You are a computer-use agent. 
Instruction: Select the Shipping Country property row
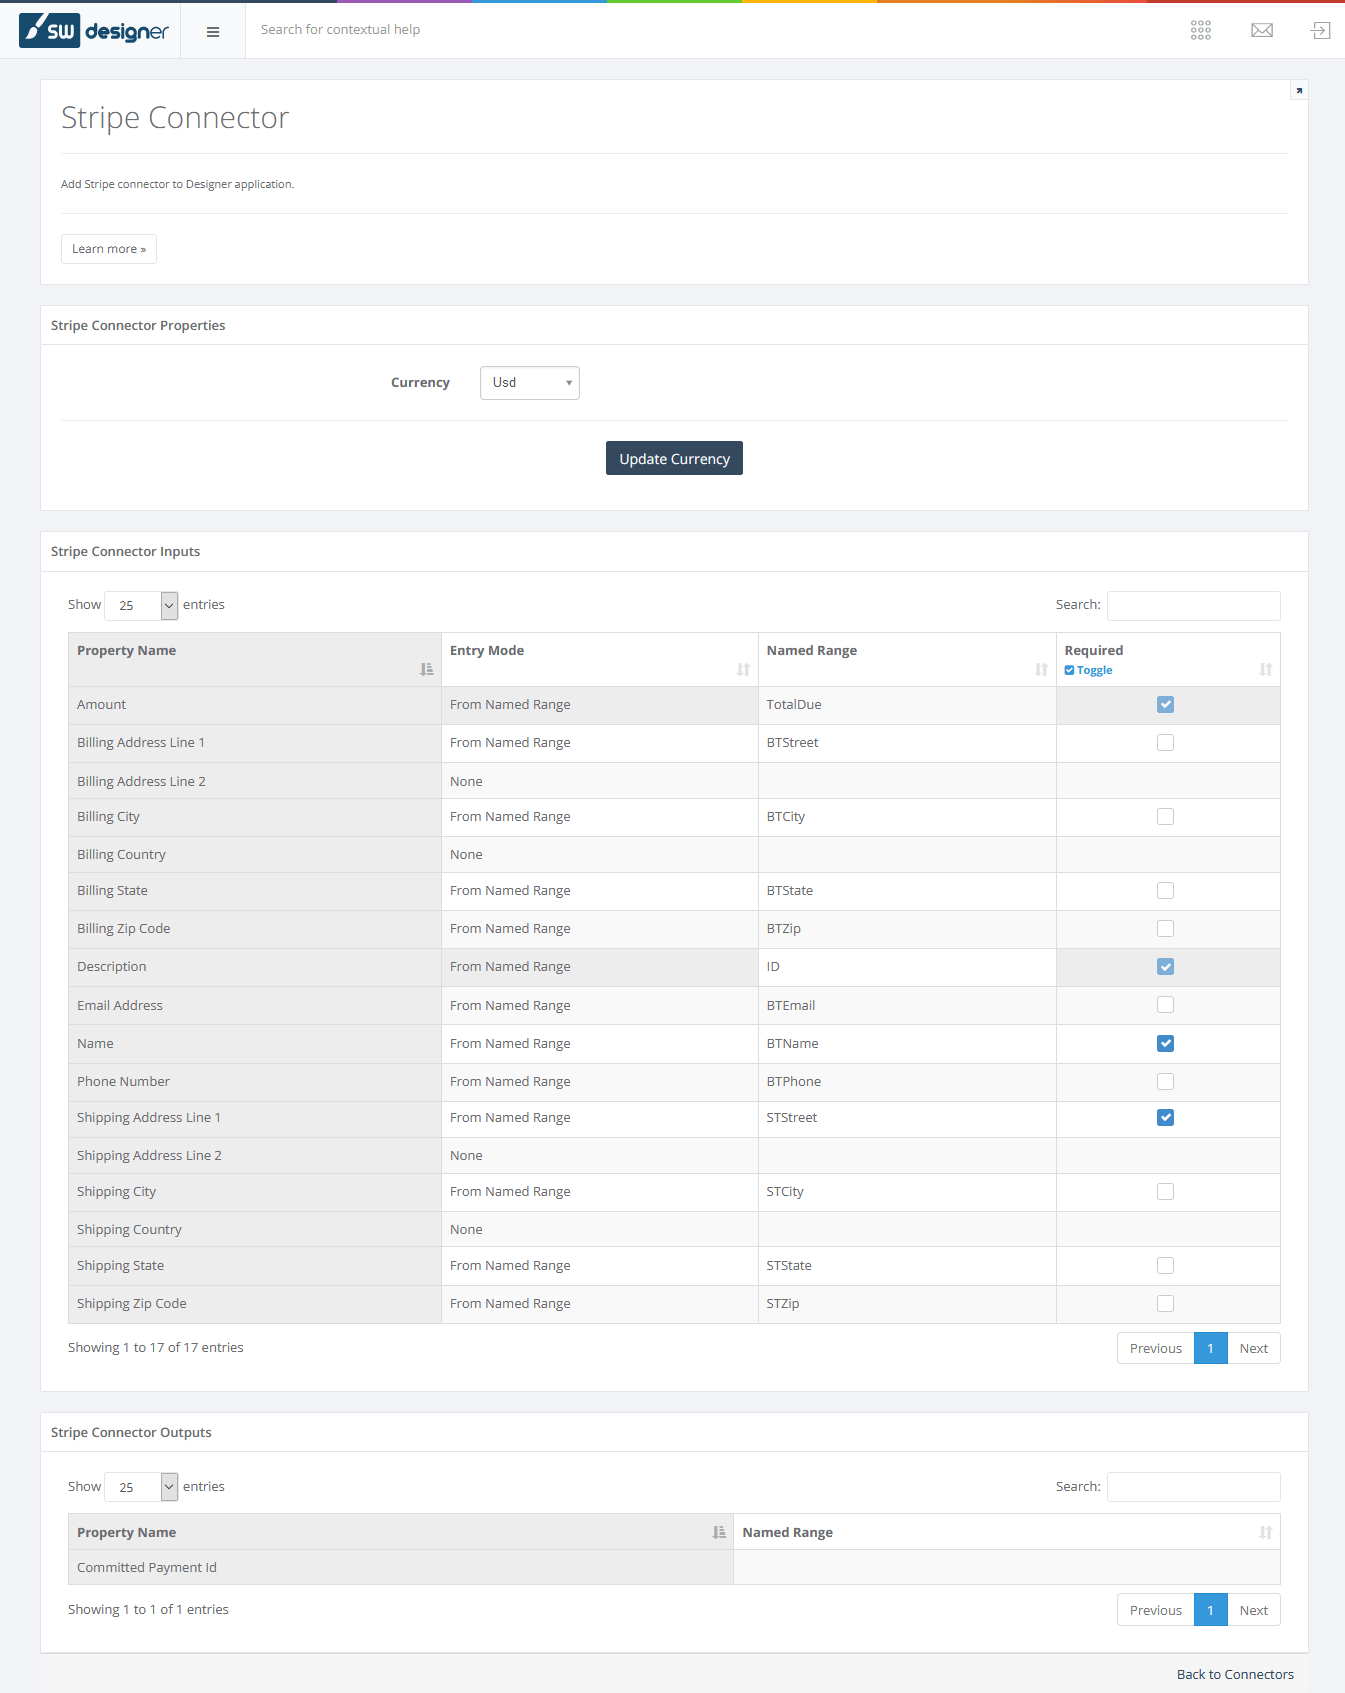tap(674, 1229)
